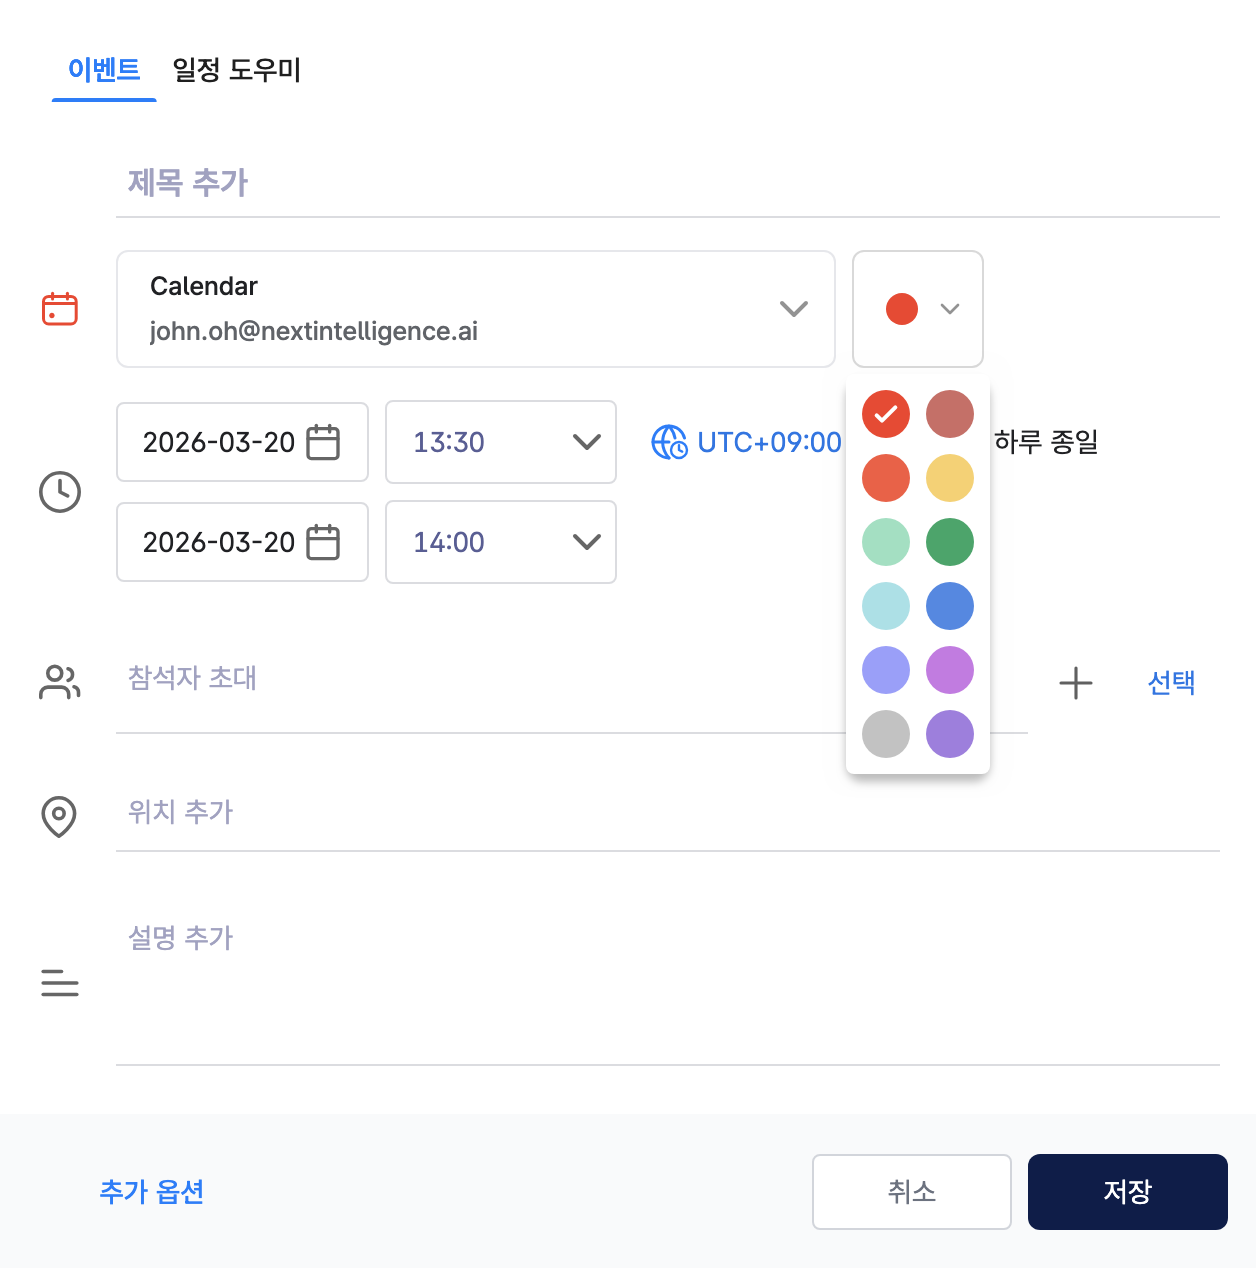The image size is (1256, 1268).
Task: Click the plus icon to add attendee
Action: point(1075,683)
